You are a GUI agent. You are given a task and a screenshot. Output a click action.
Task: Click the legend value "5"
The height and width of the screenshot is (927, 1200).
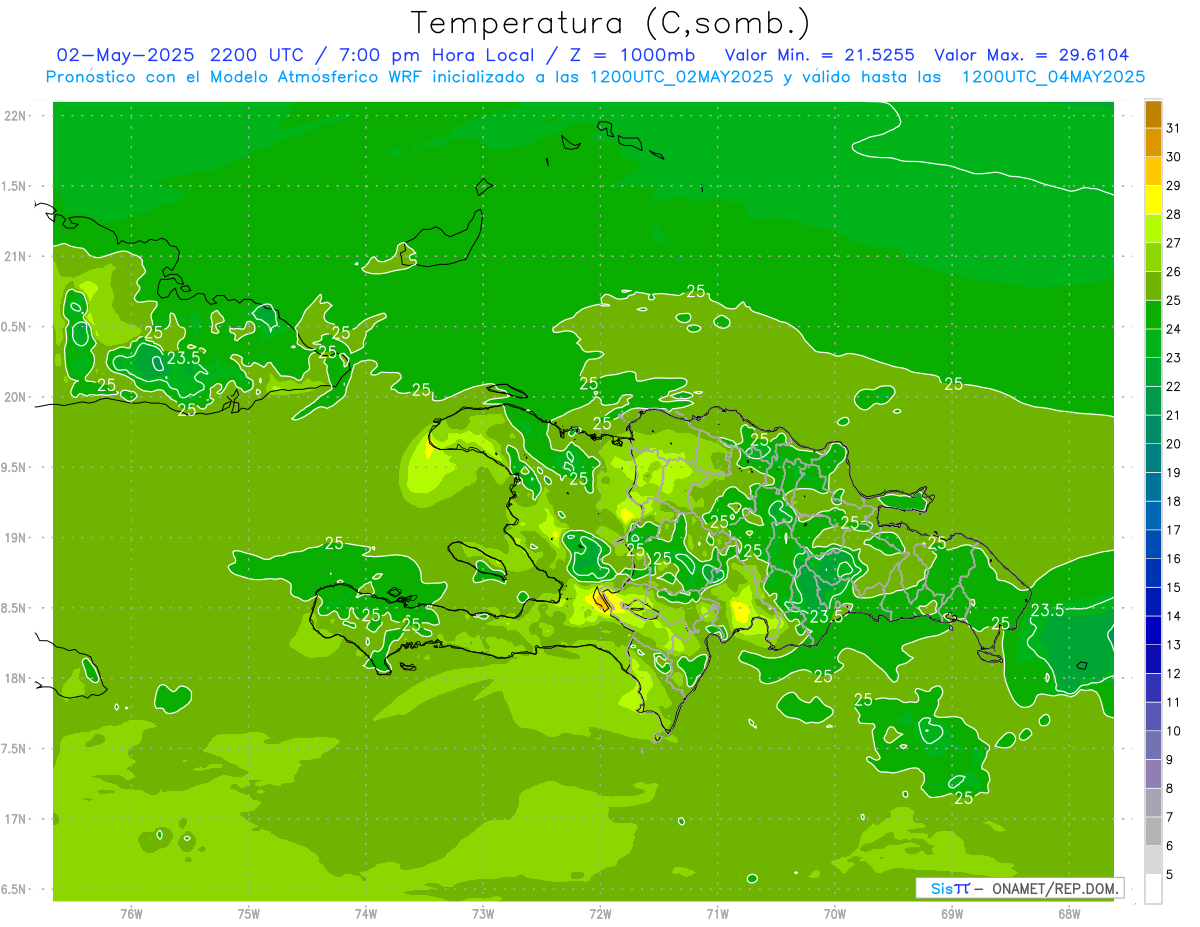pos(1170,875)
